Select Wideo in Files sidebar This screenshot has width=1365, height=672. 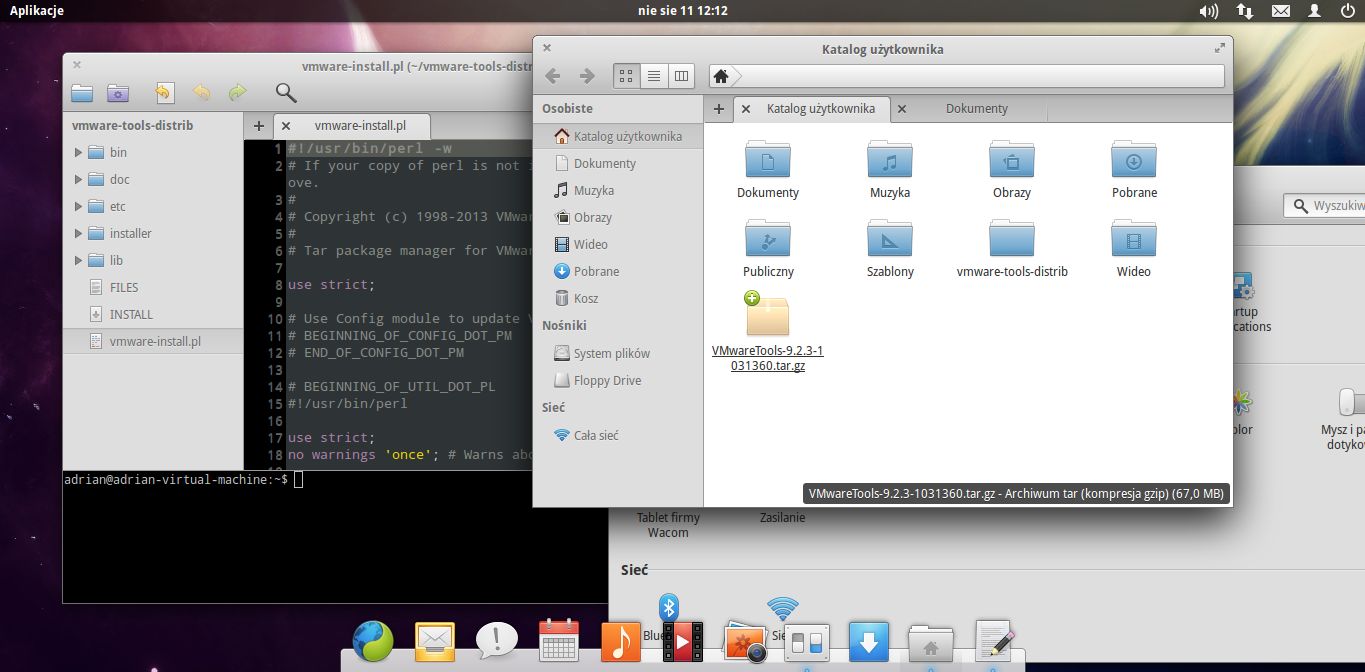point(618,244)
